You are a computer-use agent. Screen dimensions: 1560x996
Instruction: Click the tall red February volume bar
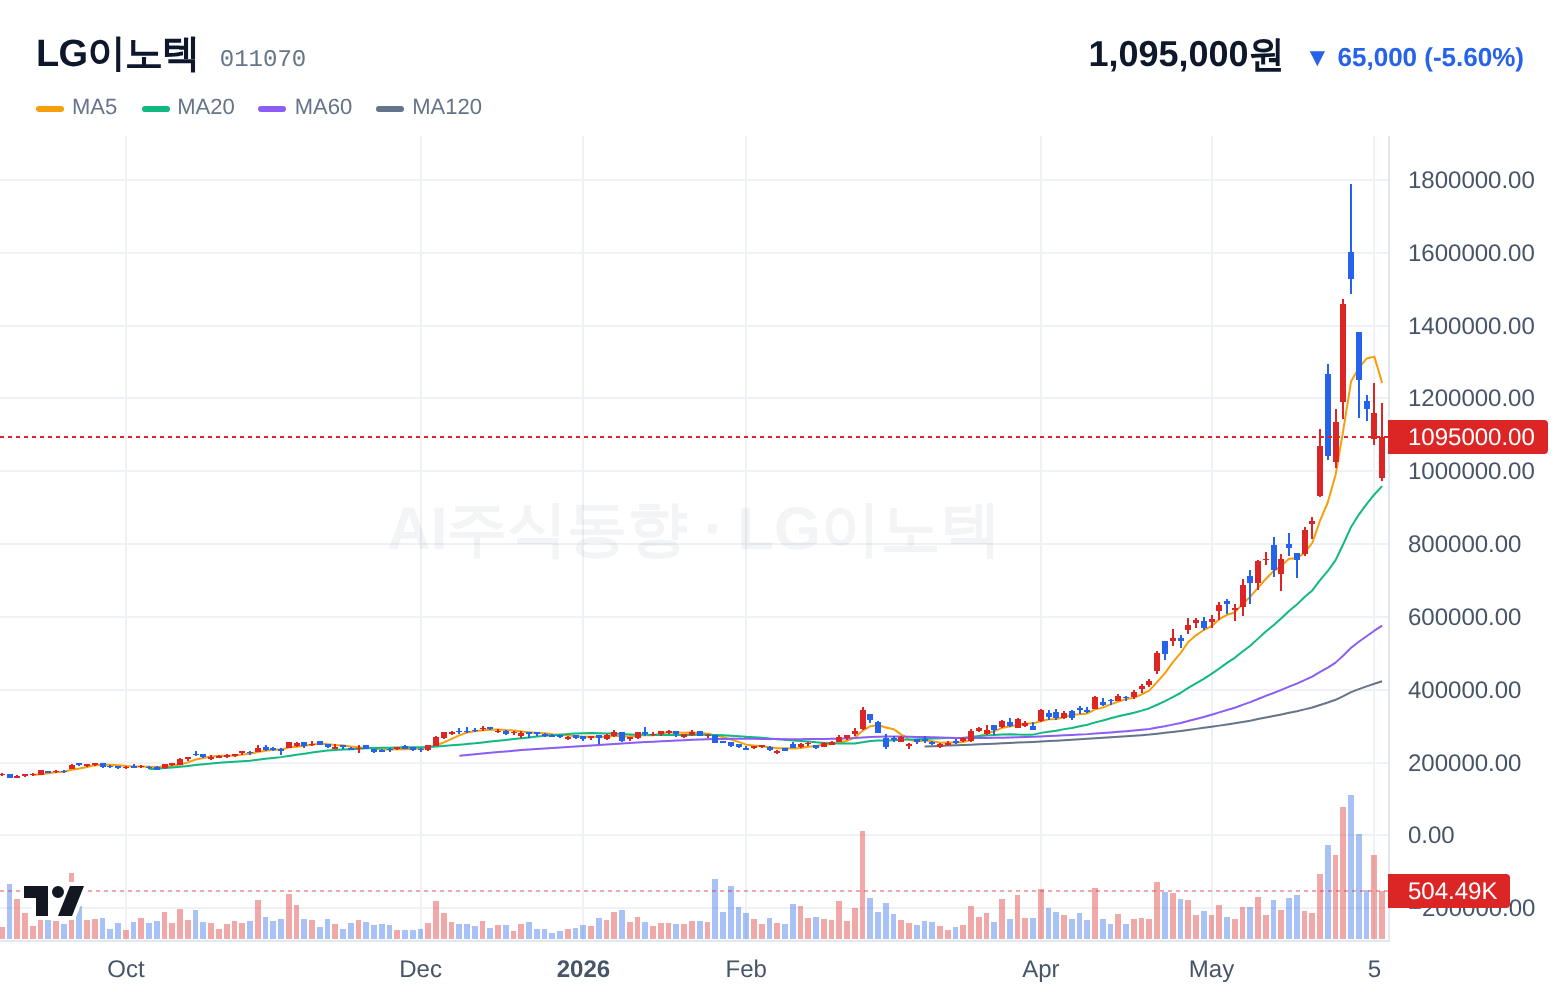coord(862,885)
